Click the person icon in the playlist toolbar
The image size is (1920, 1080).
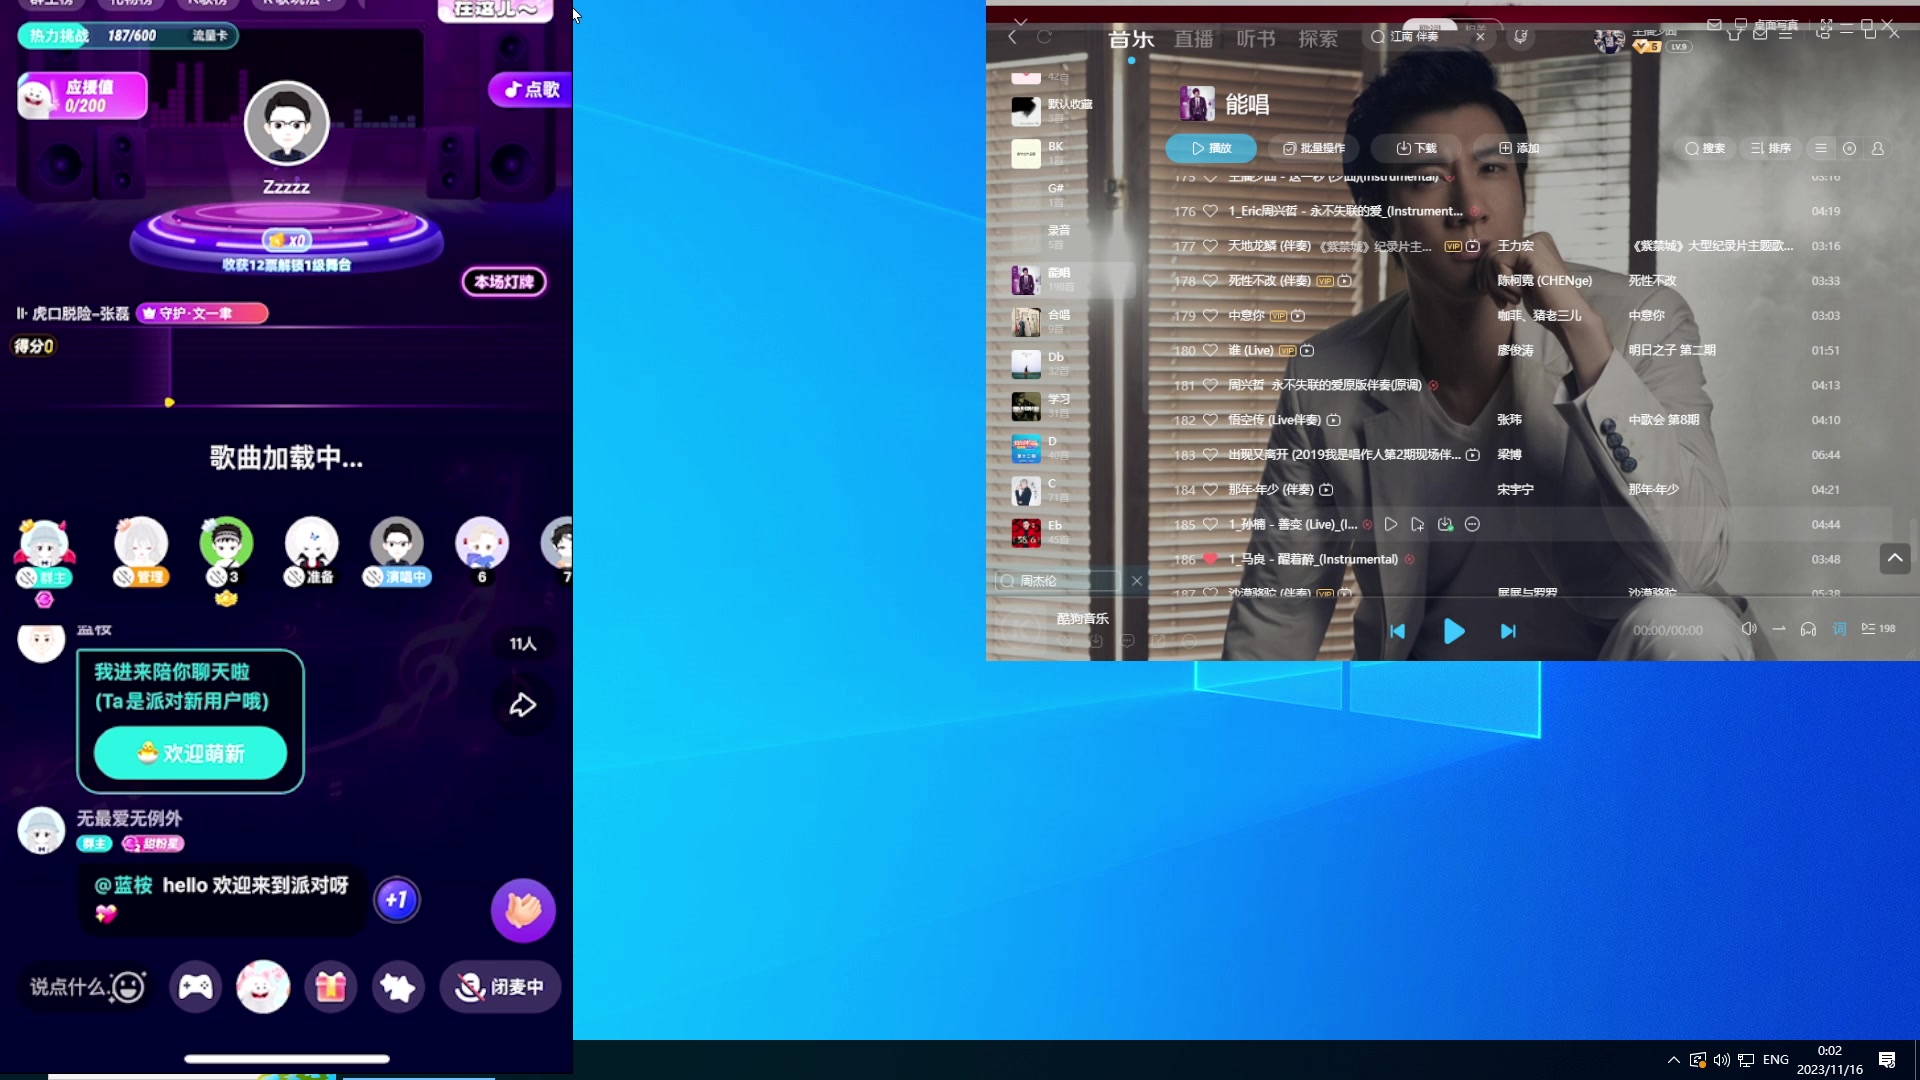pyautogui.click(x=1878, y=148)
